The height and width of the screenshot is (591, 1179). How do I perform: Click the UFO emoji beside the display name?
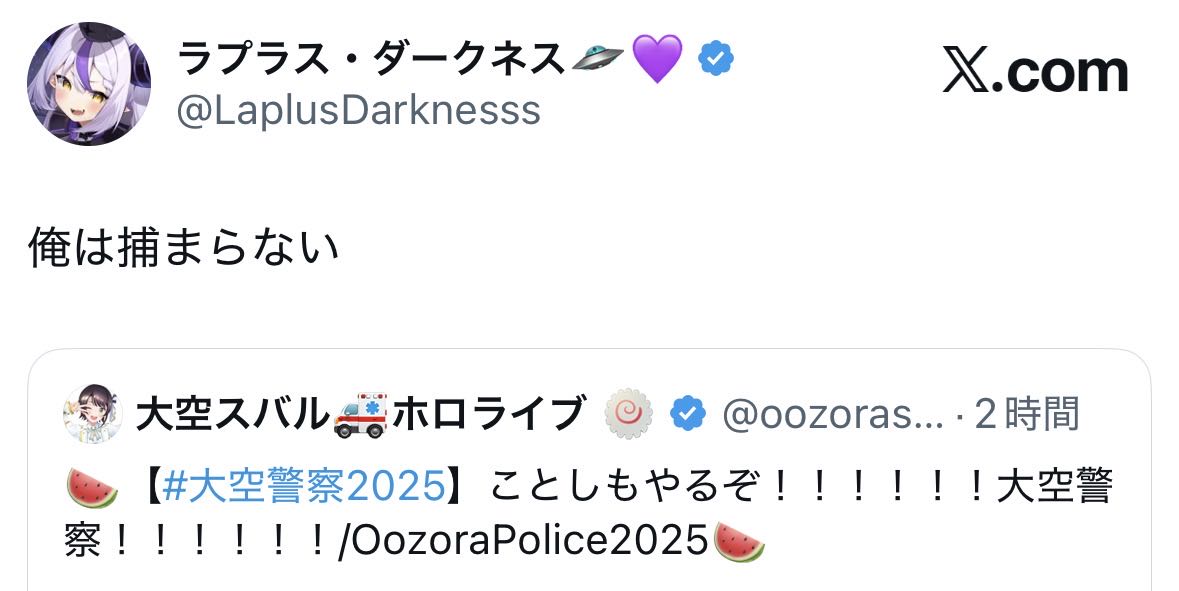pyautogui.click(x=599, y=62)
